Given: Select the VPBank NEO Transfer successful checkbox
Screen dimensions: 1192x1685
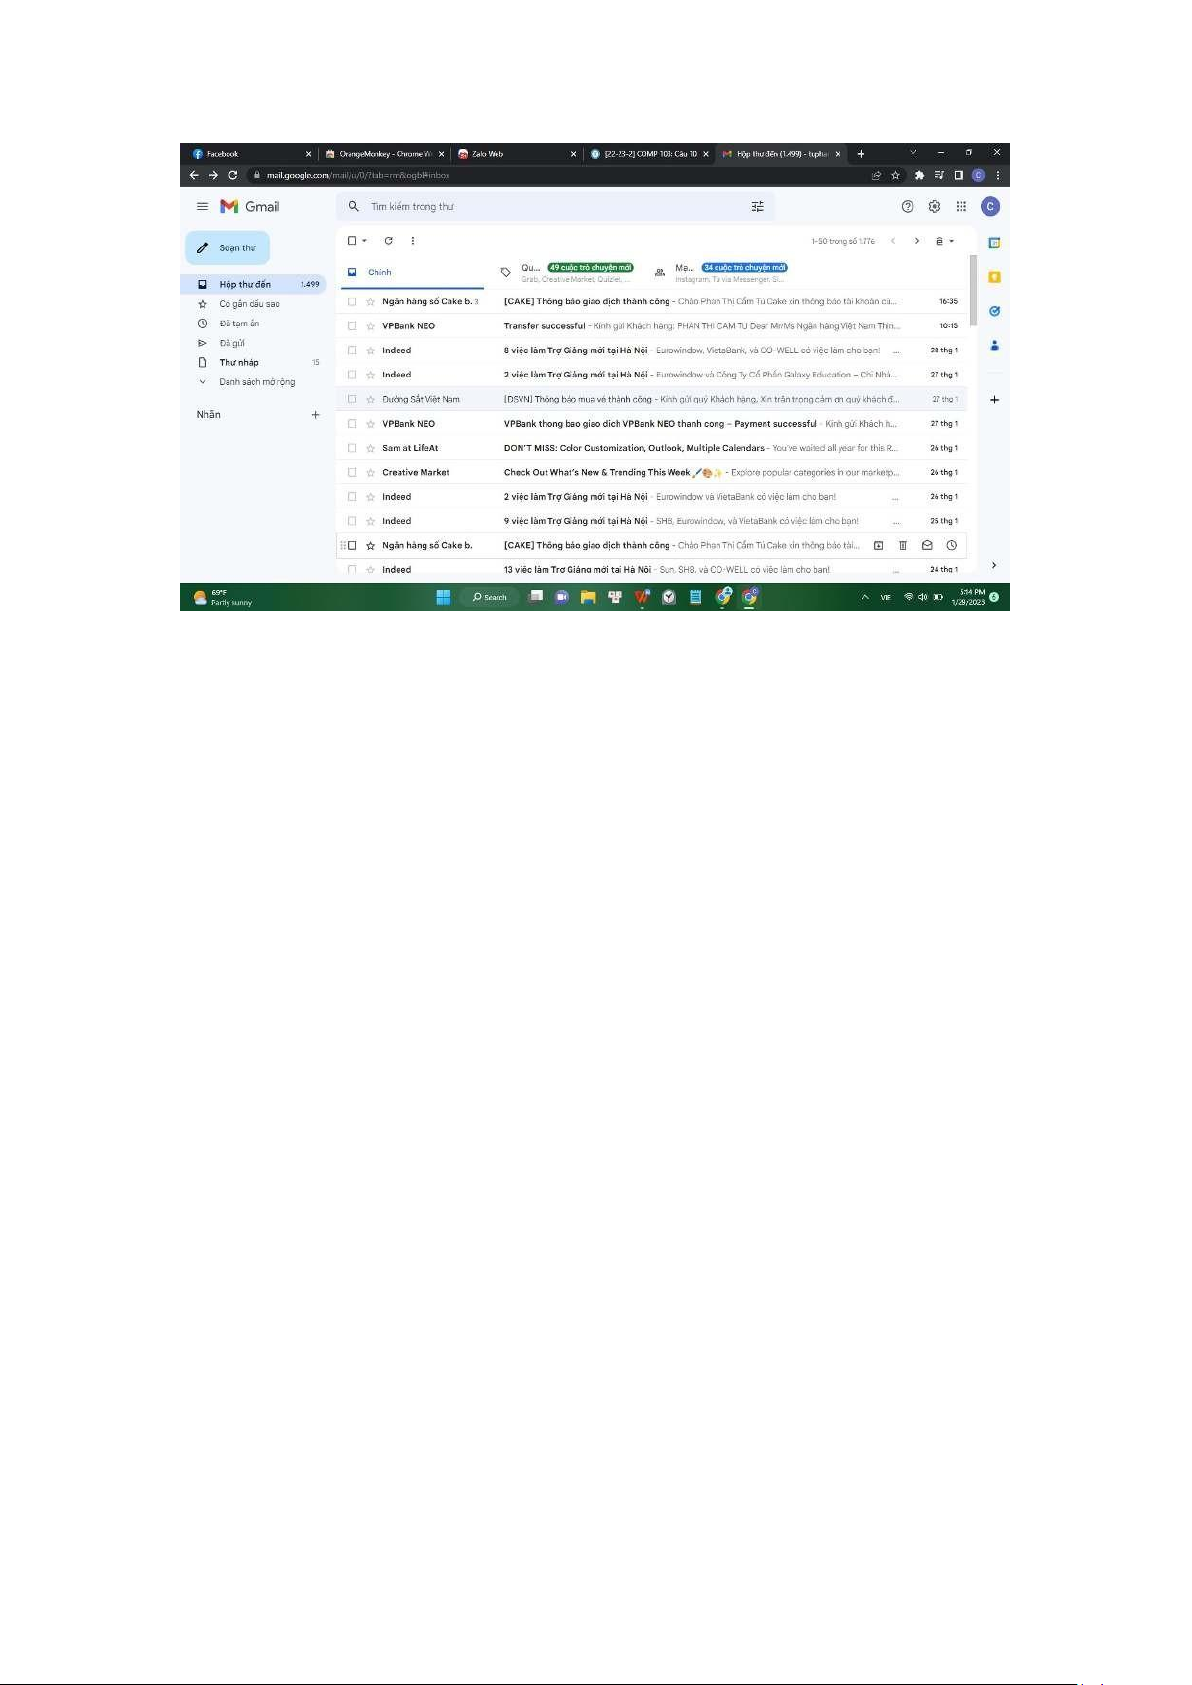Looking at the screenshot, I should tap(352, 326).
